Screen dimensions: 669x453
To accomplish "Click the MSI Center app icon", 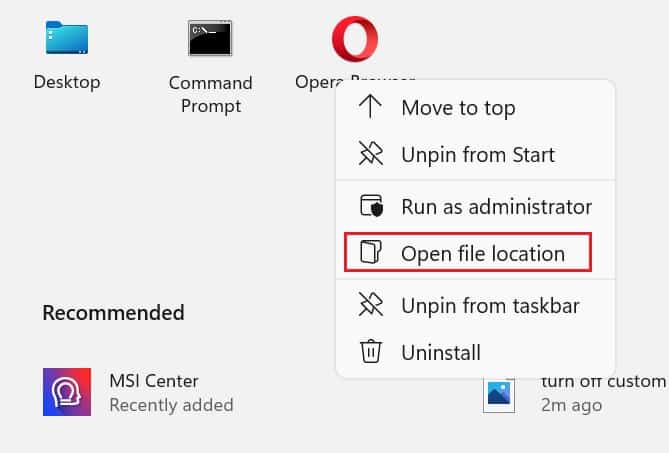I will tap(67, 392).
